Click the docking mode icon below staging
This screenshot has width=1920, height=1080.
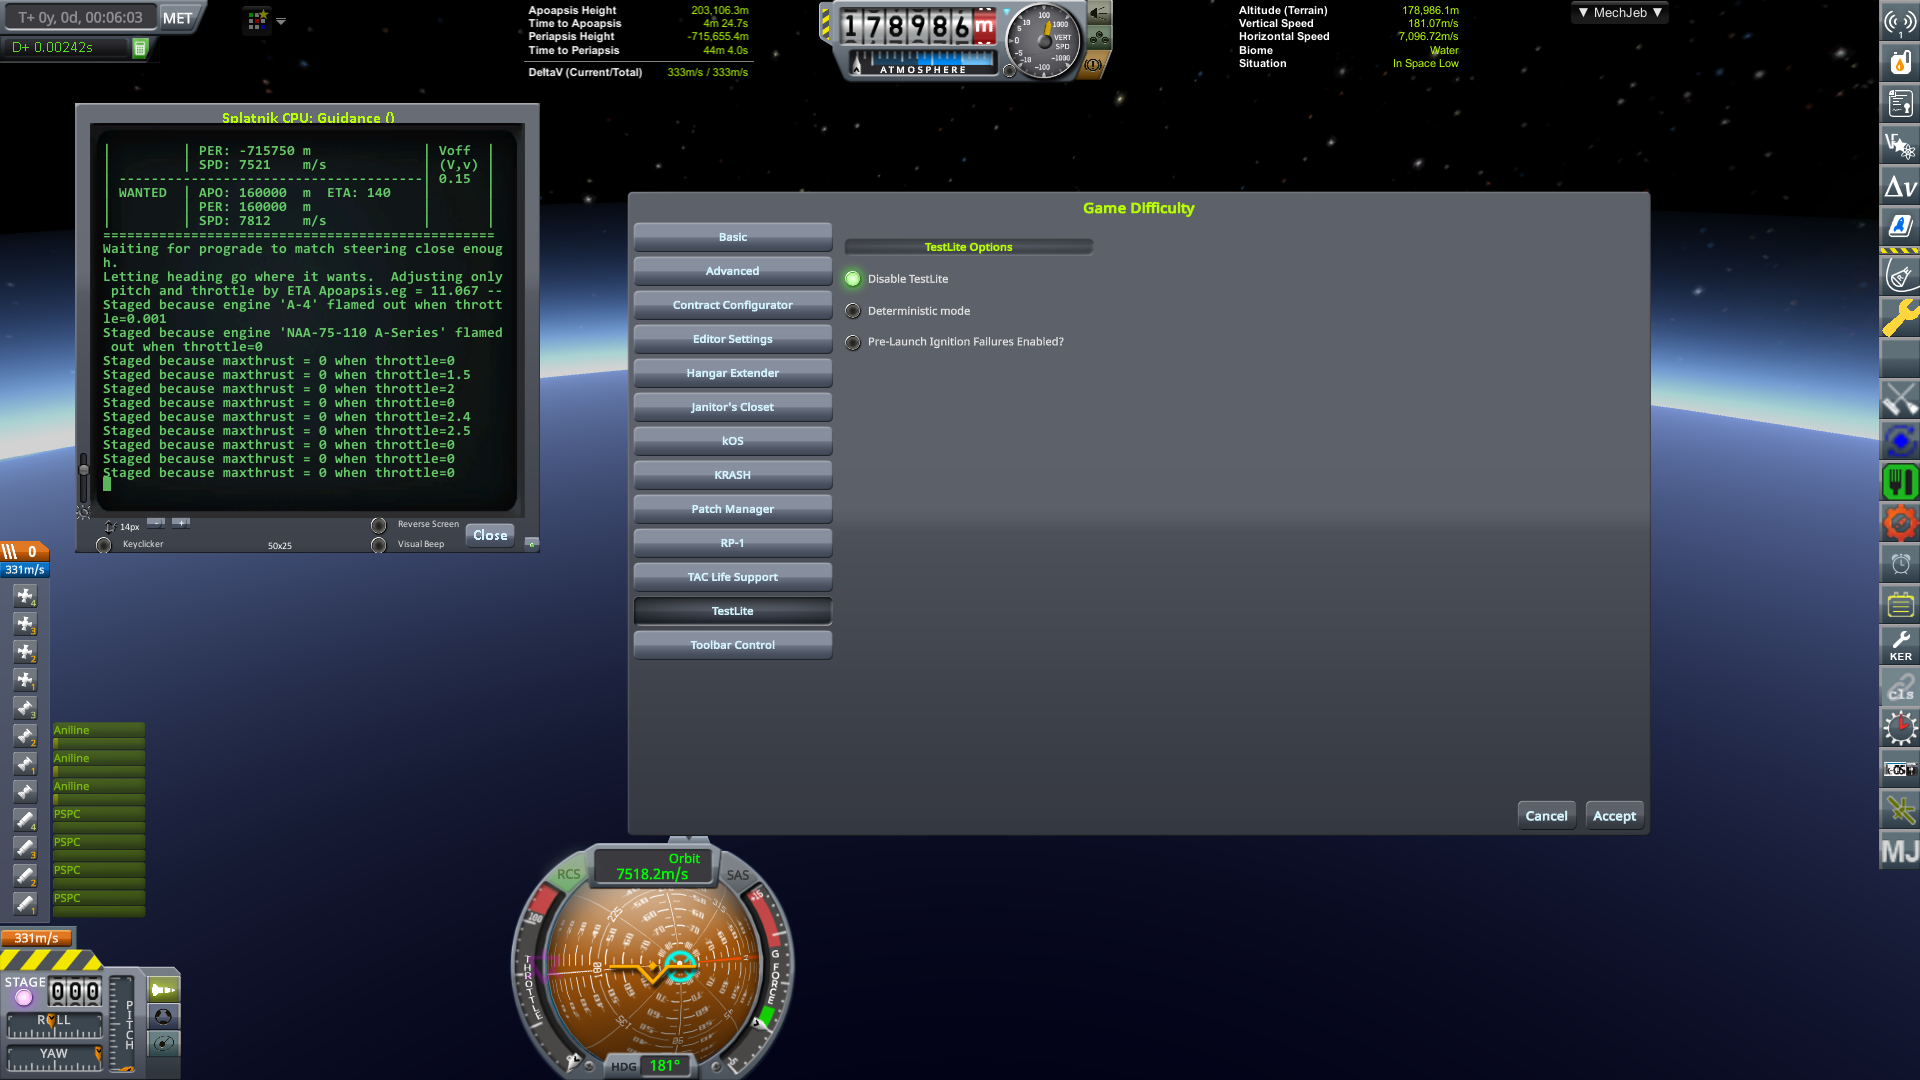tap(163, 1017)
